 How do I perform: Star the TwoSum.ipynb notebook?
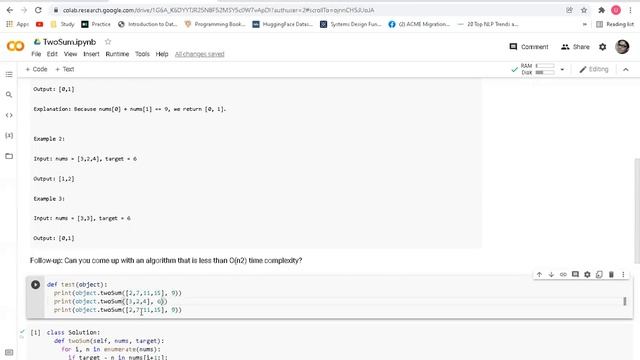click(x=108, y=42)
